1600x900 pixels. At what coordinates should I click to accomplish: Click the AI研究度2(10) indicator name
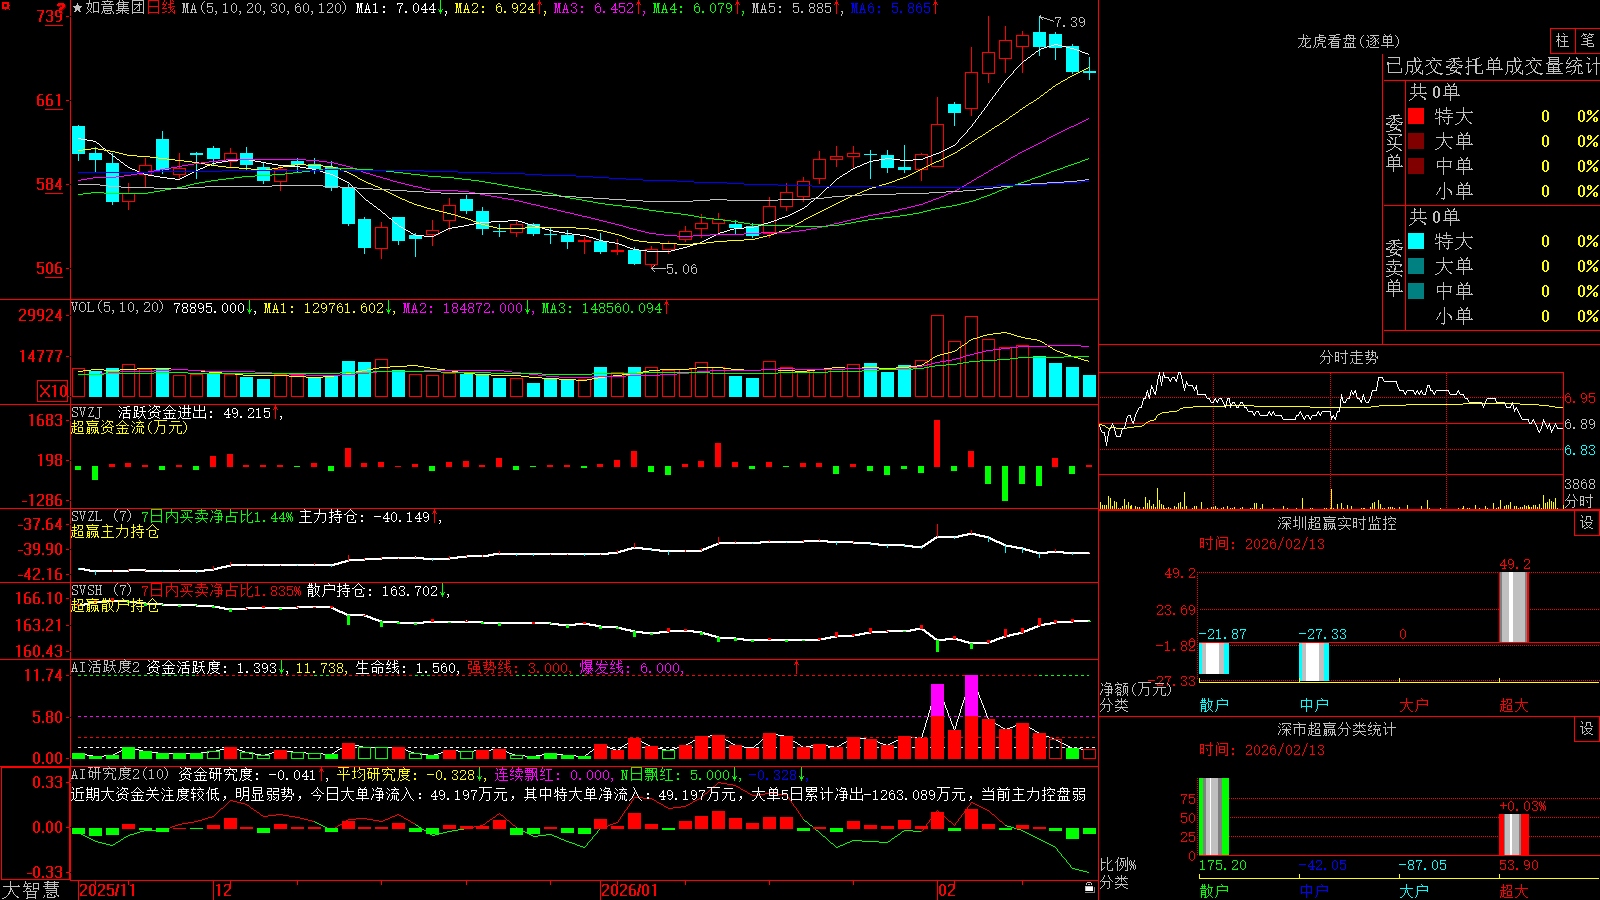tap(120, 774)
